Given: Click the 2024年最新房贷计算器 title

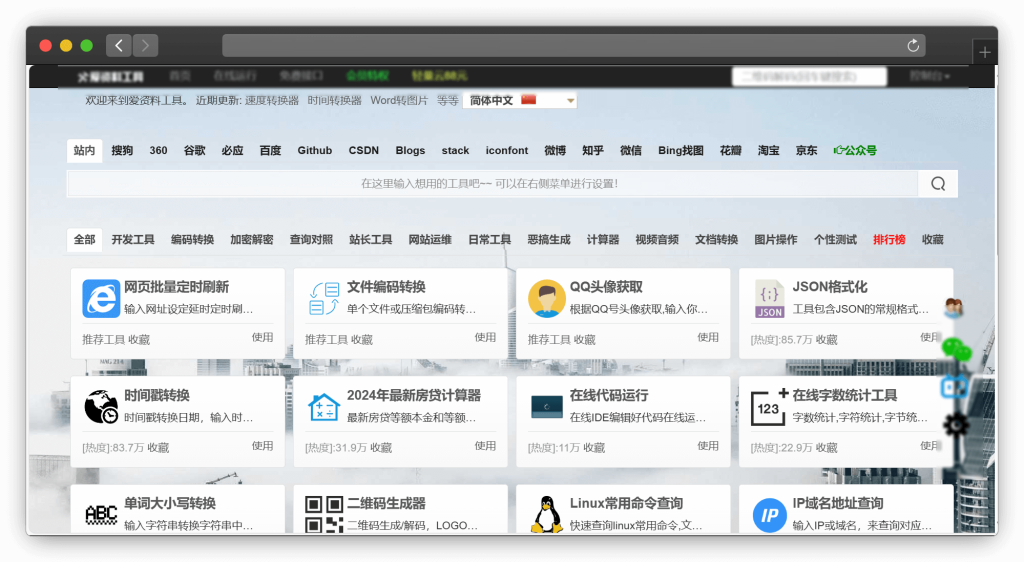Looking at the screenshot, I should 414,395.
